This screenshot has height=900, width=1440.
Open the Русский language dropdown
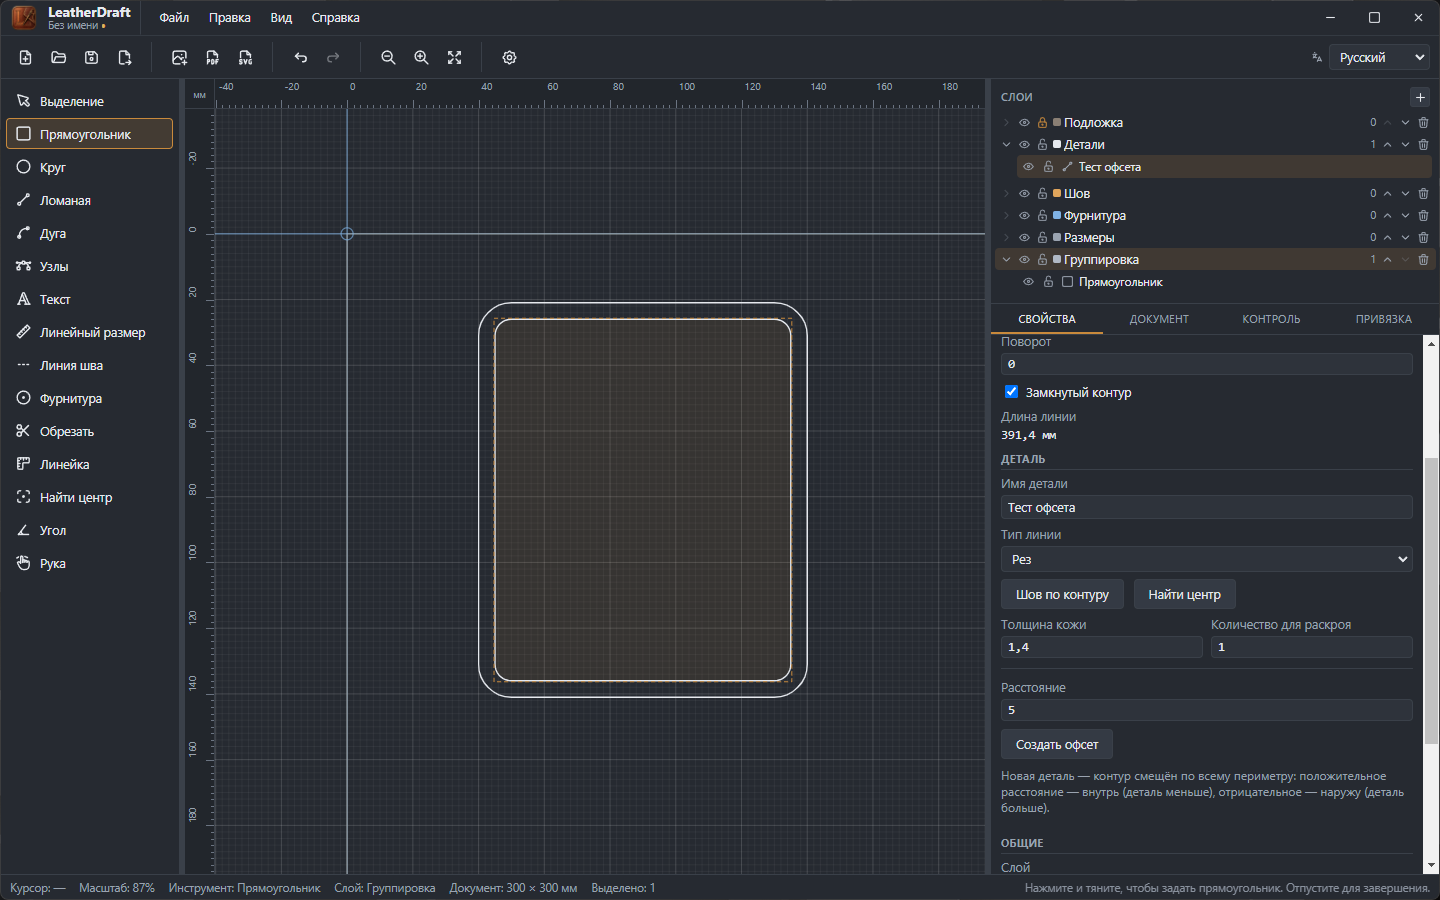pyautogui.click(x=1379, y=58)
